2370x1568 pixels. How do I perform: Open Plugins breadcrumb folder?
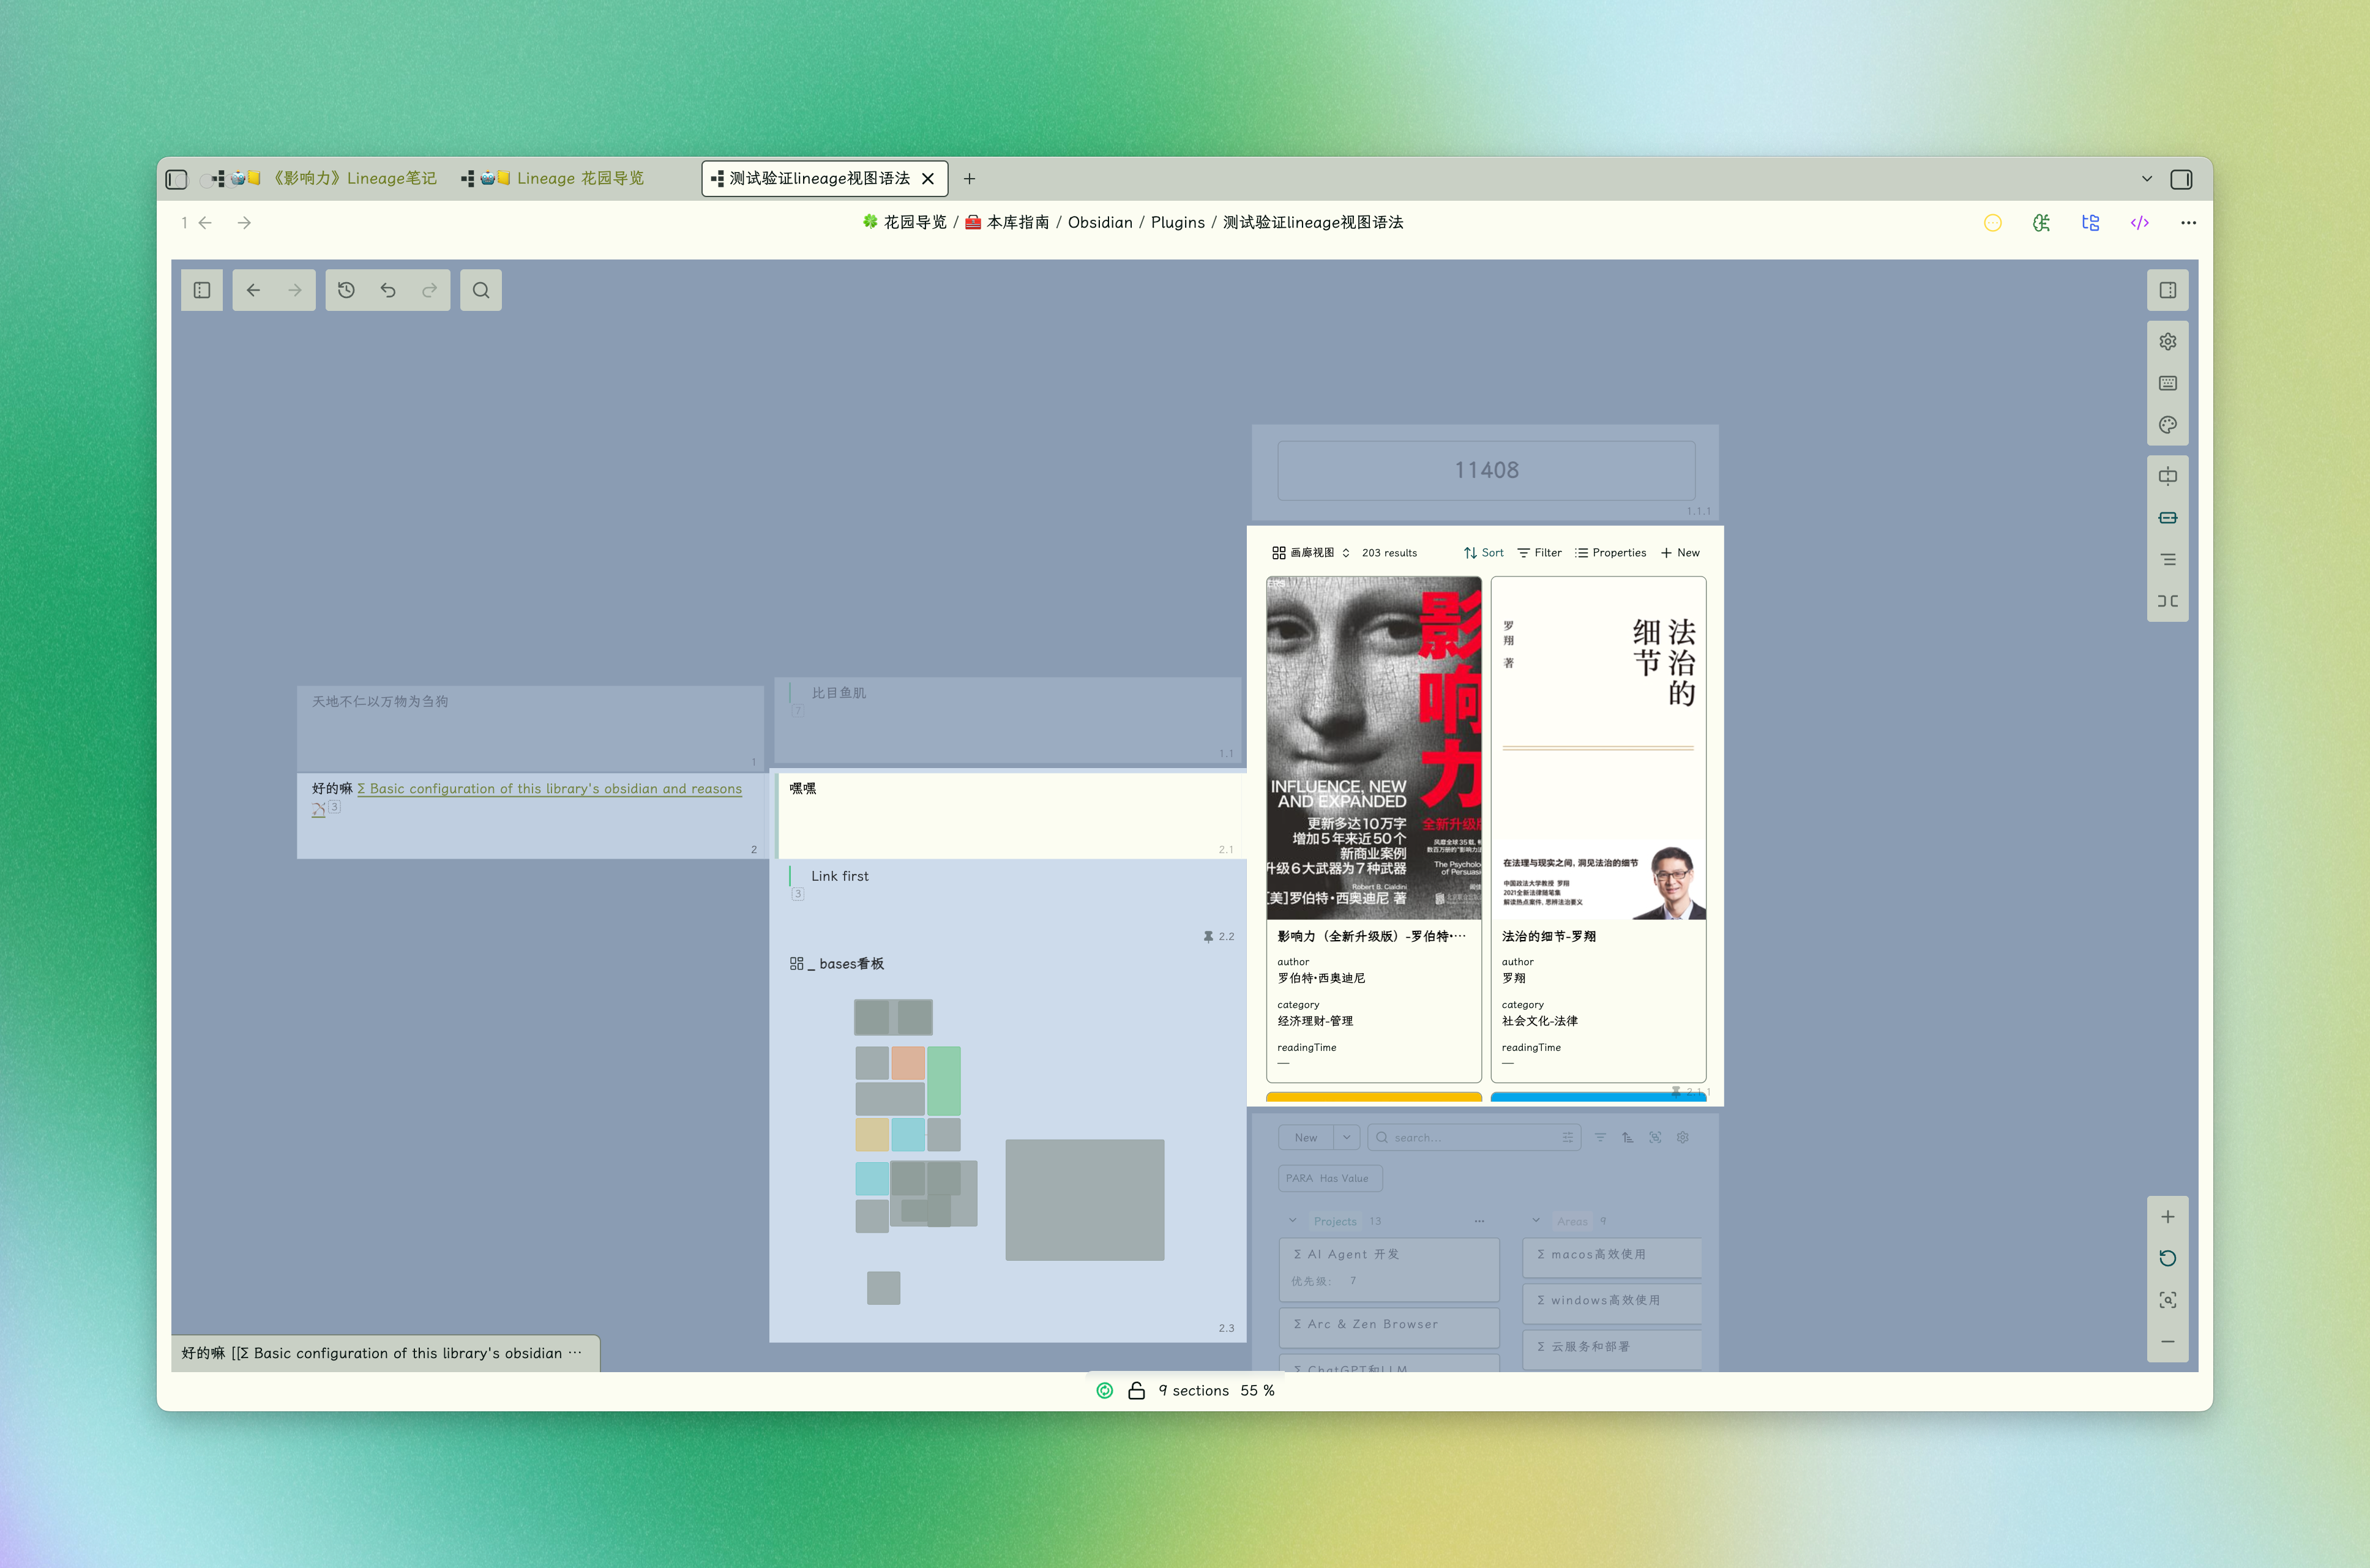pos(1177,223)
